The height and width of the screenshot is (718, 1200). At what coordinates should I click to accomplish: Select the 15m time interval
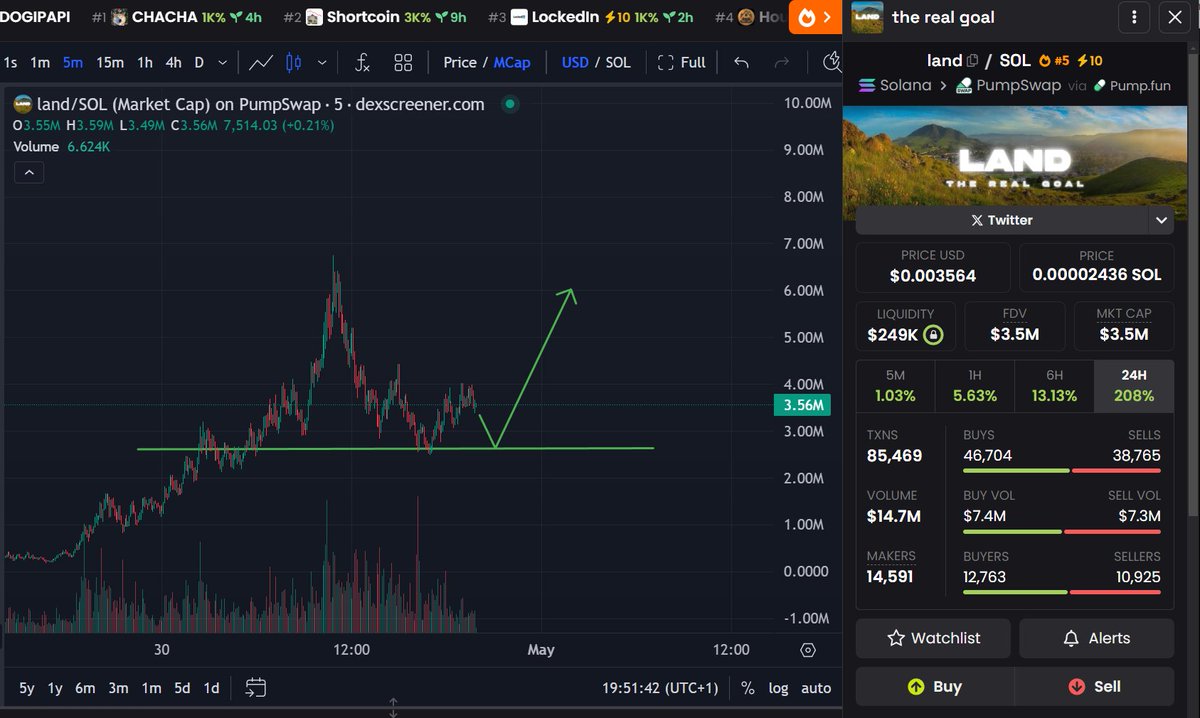pos(110,62)
